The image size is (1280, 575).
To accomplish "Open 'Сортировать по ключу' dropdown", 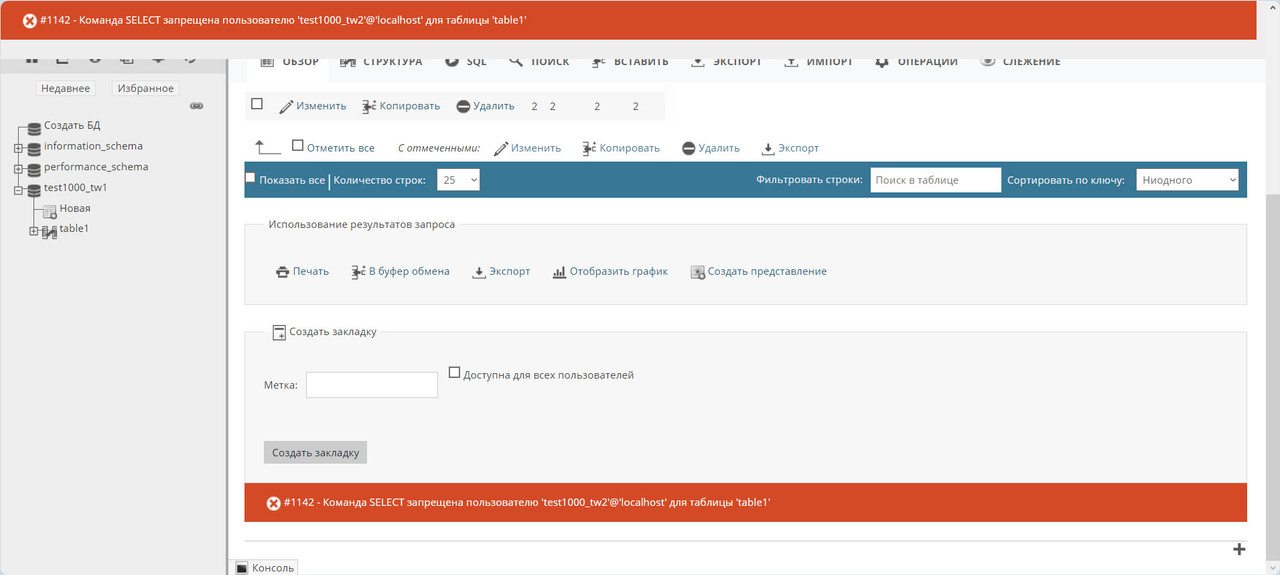I will click(1187, 180).
